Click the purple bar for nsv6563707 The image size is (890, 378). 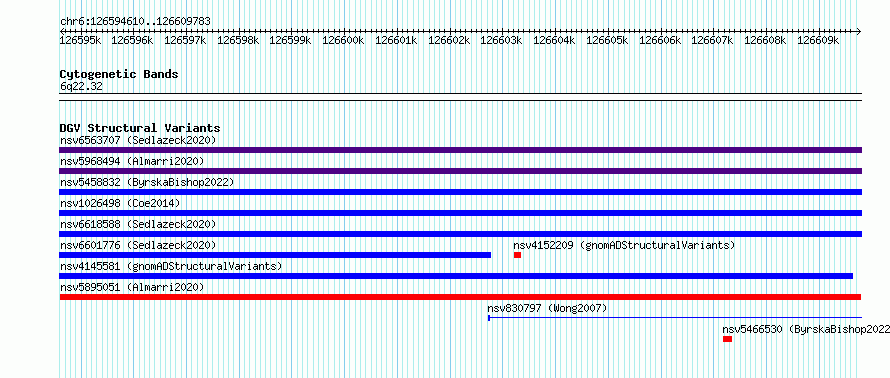click(460, 150)
